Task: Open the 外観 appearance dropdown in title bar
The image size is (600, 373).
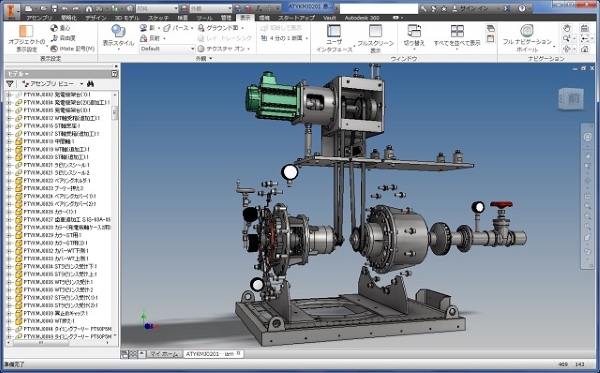Action: click(x=211, y=8)
